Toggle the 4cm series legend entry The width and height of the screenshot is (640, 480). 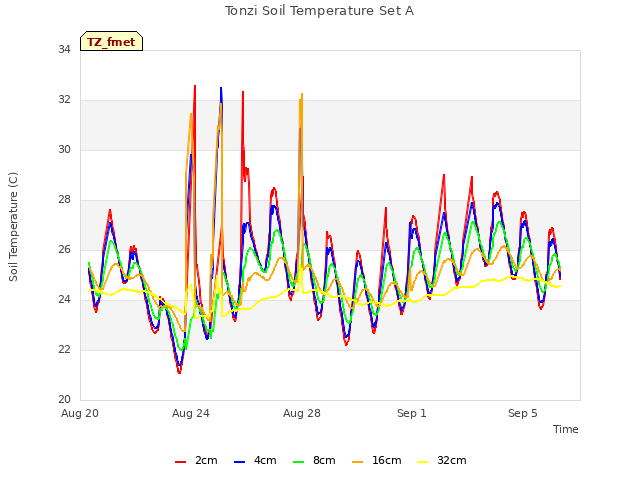[x=255, y=460]
